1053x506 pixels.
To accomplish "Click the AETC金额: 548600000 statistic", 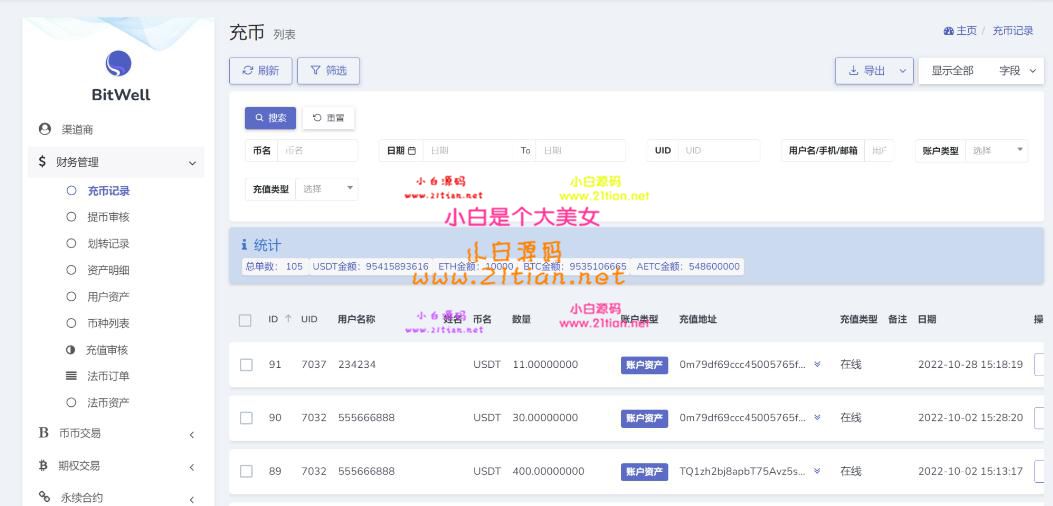I will point(688,266).
